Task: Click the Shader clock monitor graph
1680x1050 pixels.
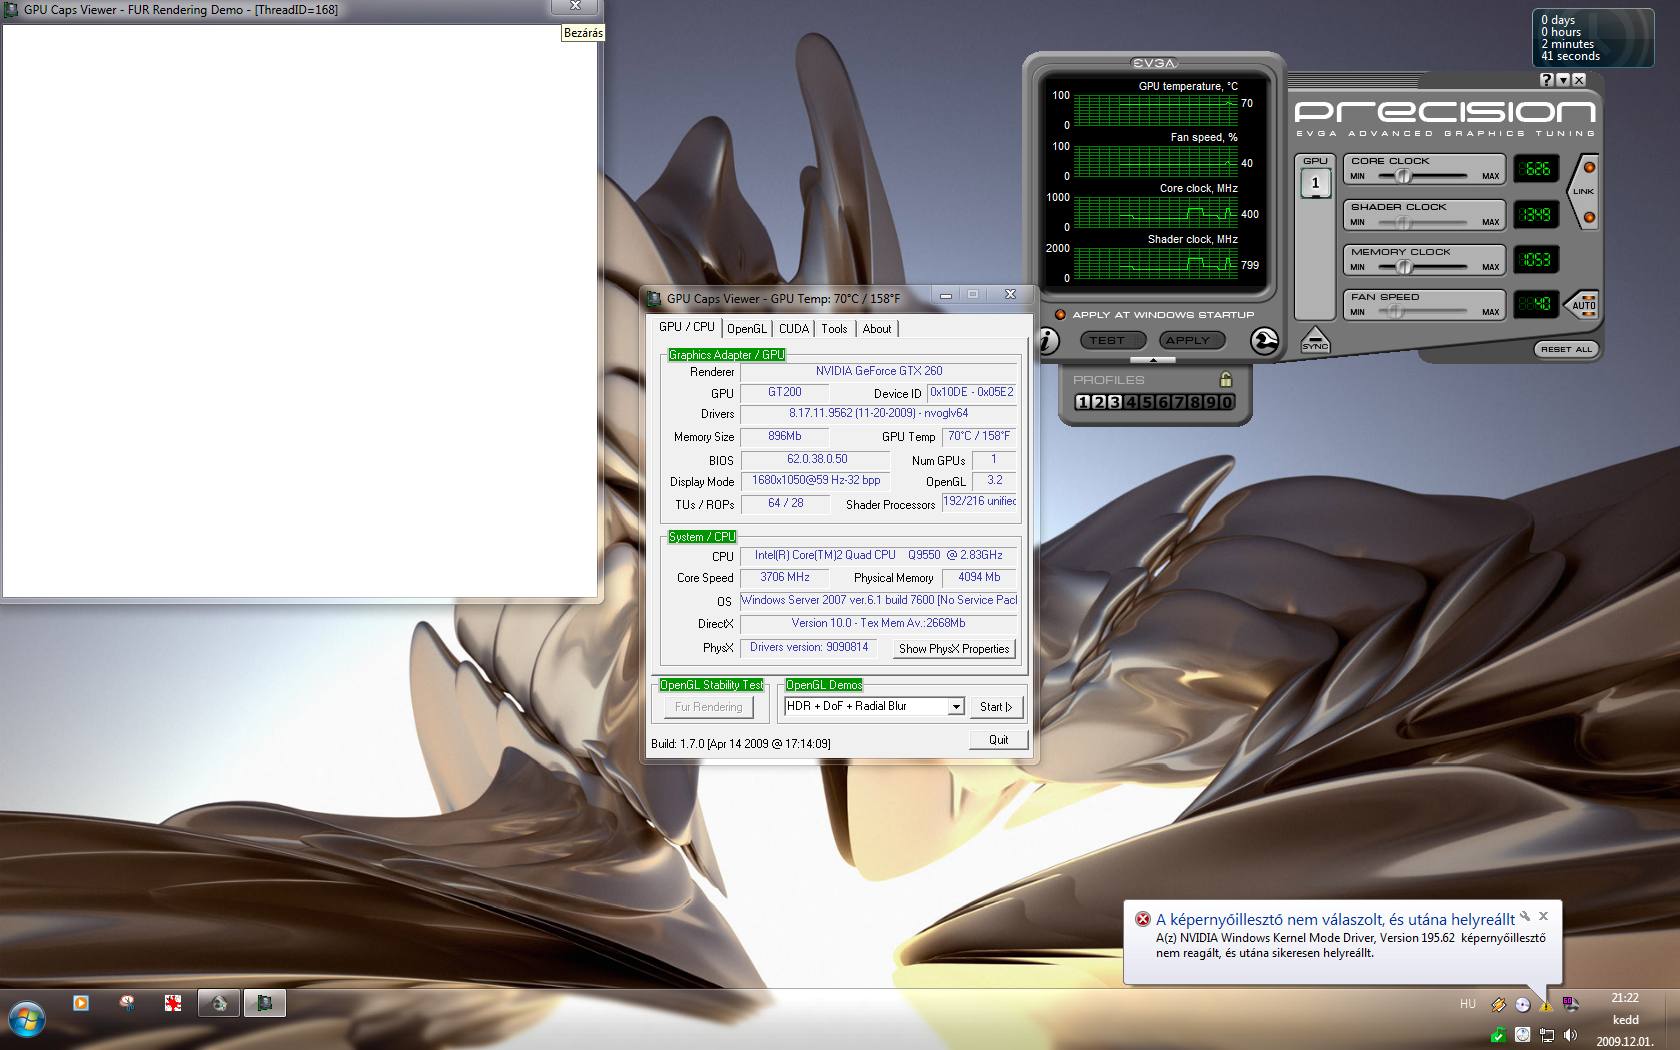Action: (x=1155, y=263)
